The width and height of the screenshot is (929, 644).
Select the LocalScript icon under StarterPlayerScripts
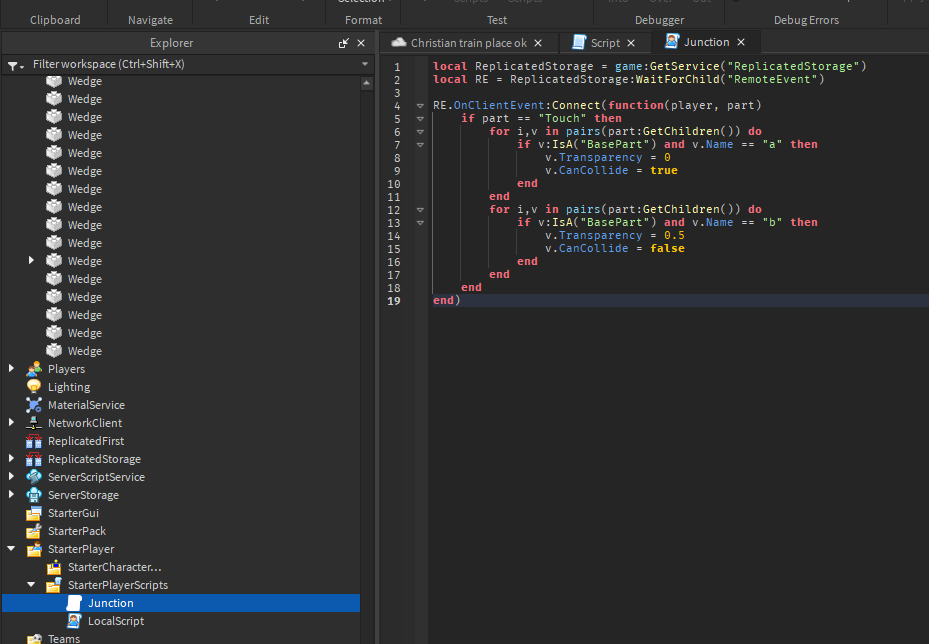pyautogui.click(x=72, y=621)
